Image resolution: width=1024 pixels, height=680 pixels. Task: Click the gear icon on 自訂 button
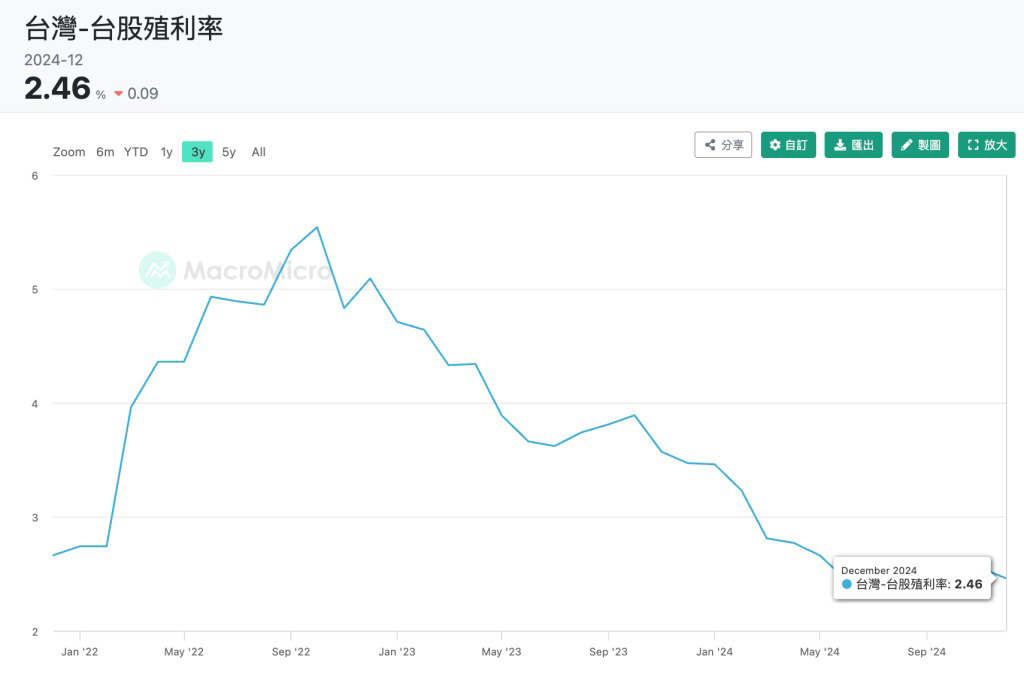coord(775,145)
